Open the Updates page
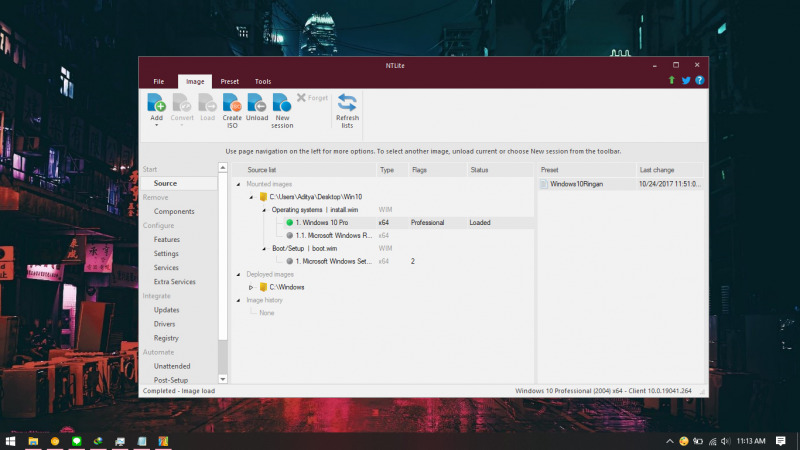Screen dimensions: 800x450 pos(166,310)
